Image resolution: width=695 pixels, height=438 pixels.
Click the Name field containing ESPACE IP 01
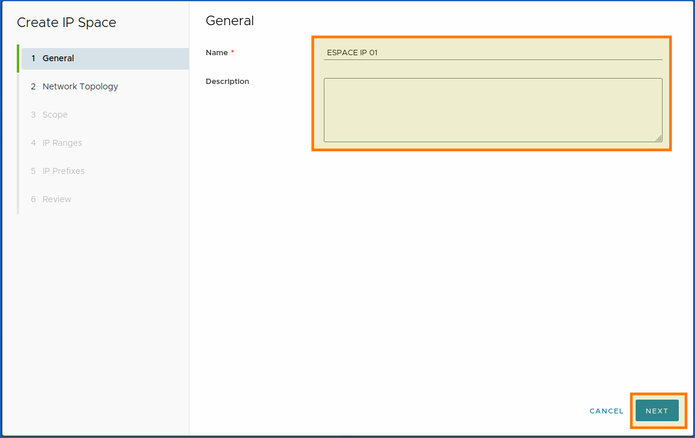tap(492, 52)
